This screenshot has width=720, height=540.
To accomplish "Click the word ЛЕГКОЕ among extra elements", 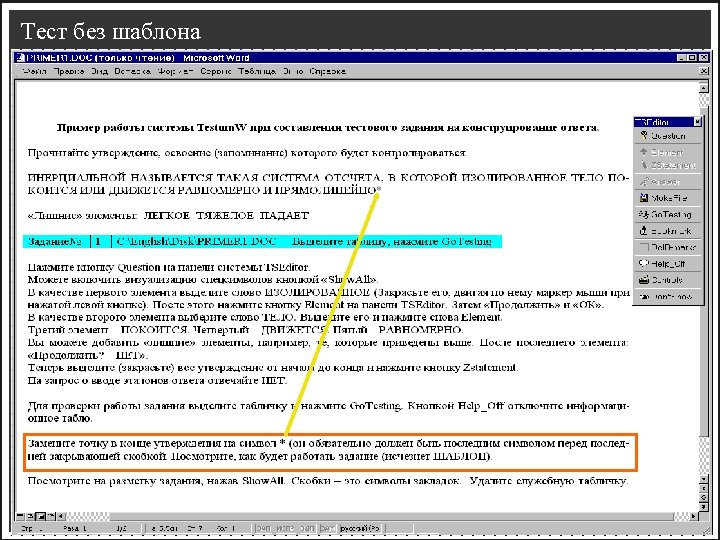I will coord(166,216).
